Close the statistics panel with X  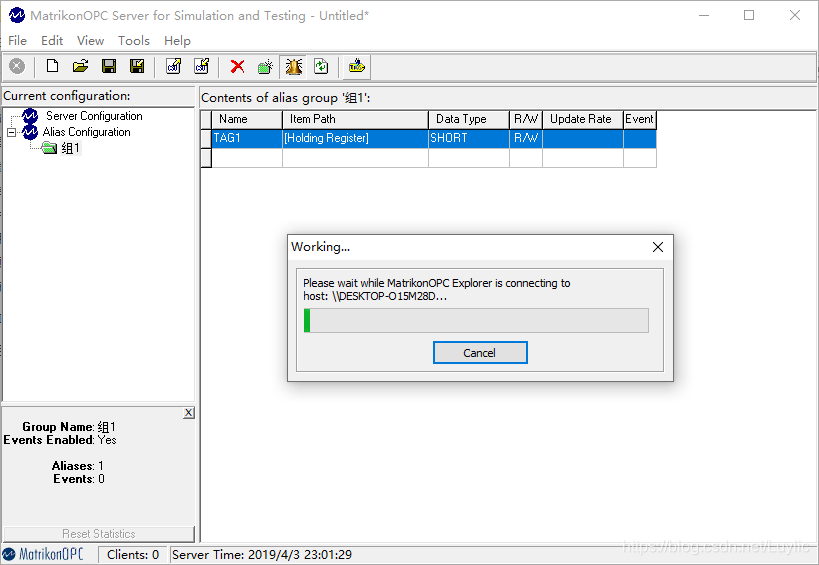tap(189, 413)
